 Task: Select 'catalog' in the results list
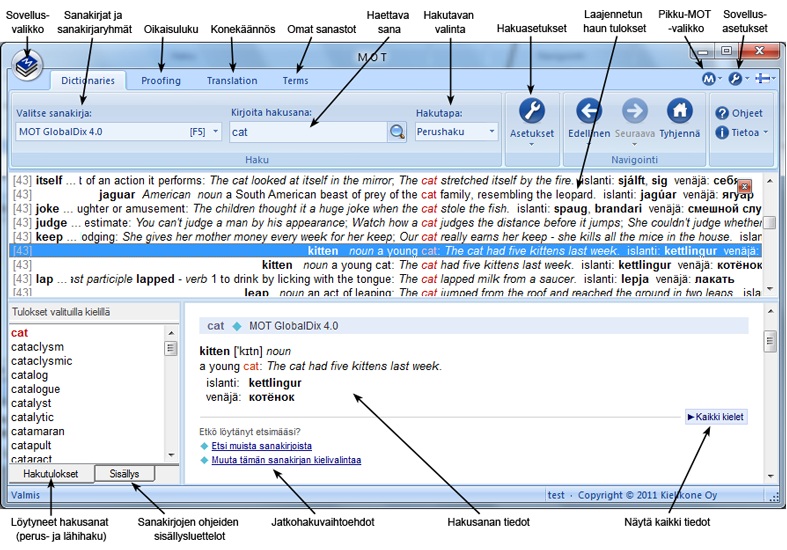(30, 375)
